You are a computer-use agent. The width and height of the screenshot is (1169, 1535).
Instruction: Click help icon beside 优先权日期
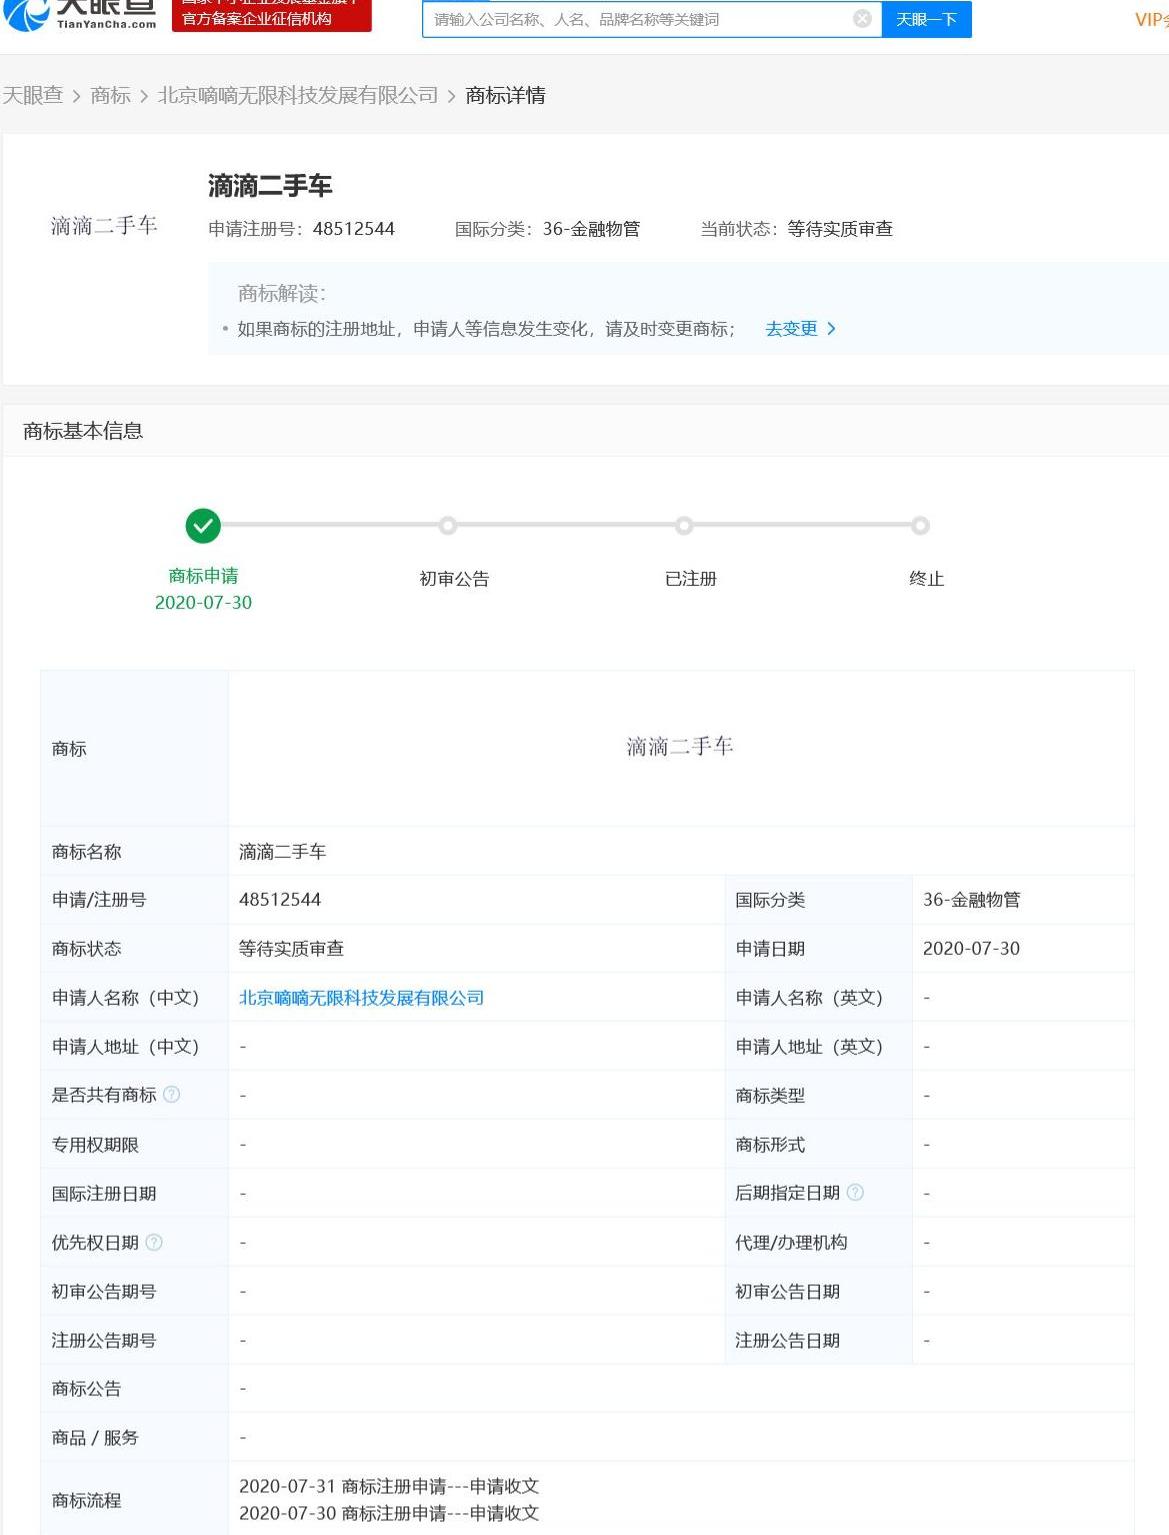[x=154, y=1242]
